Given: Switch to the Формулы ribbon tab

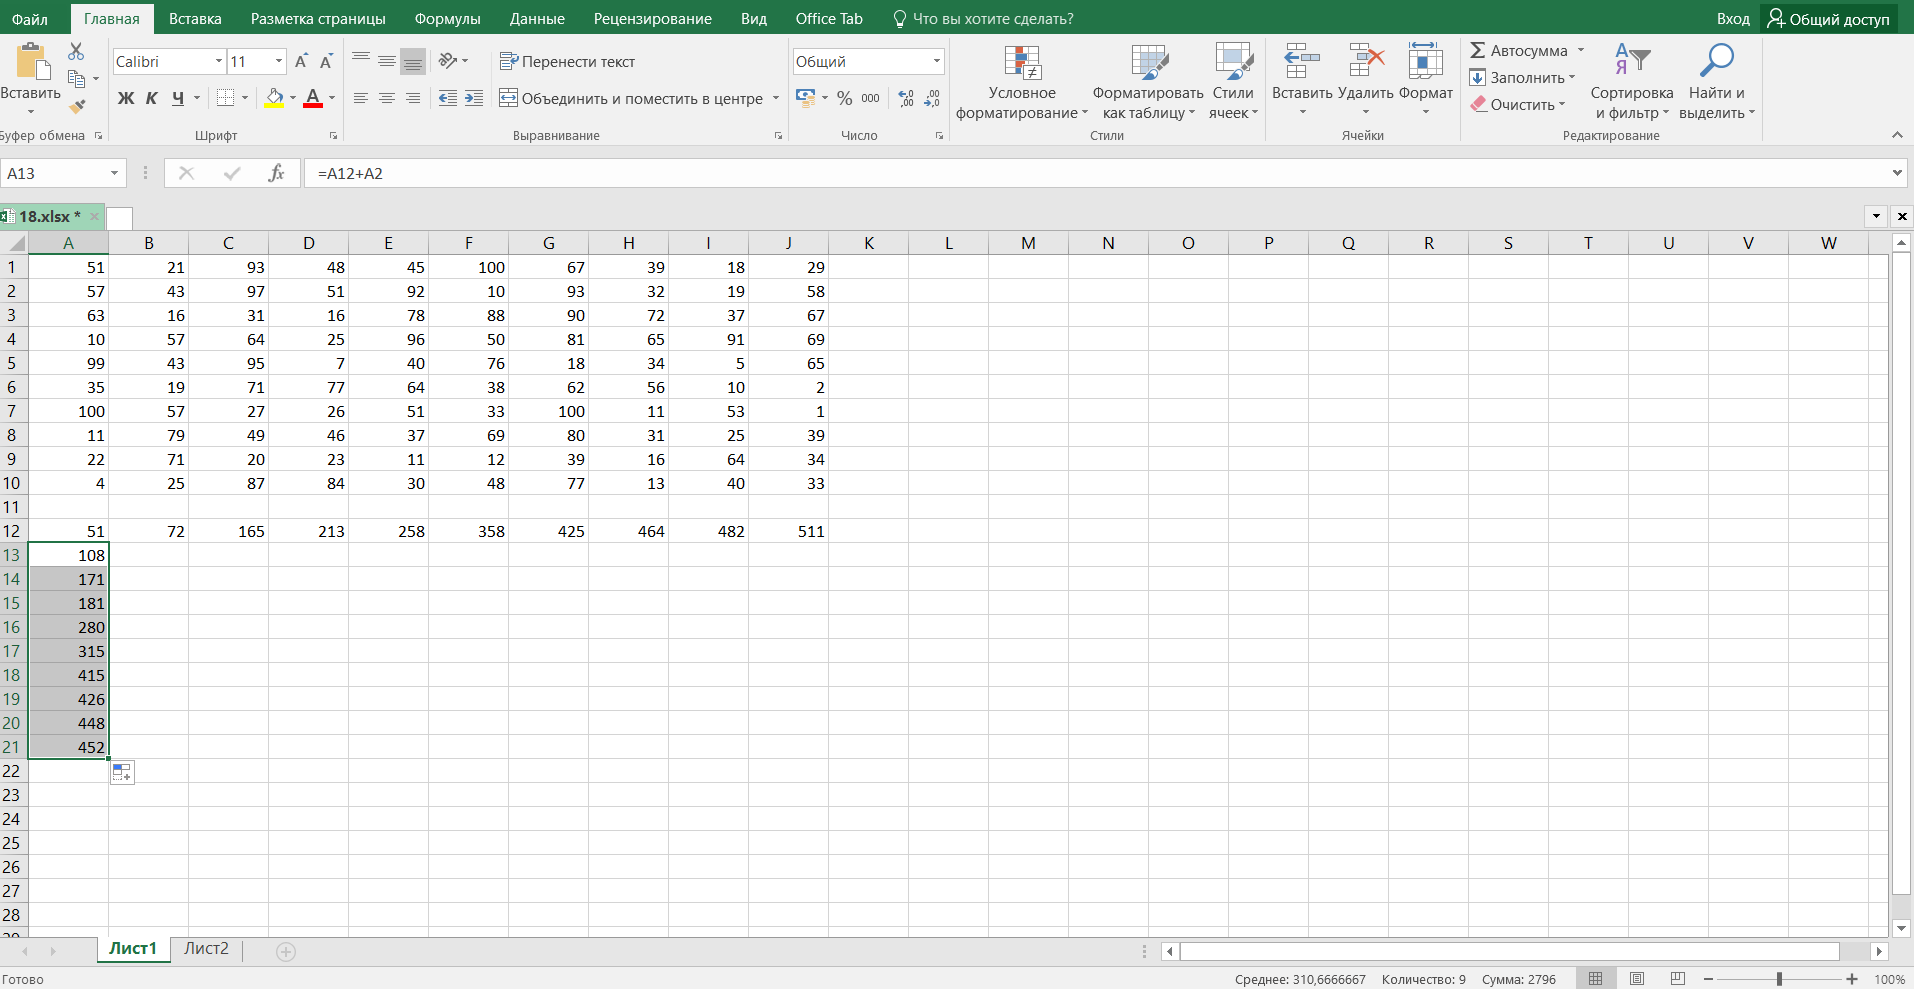Looking at the screenshot, I should (447, 19).
